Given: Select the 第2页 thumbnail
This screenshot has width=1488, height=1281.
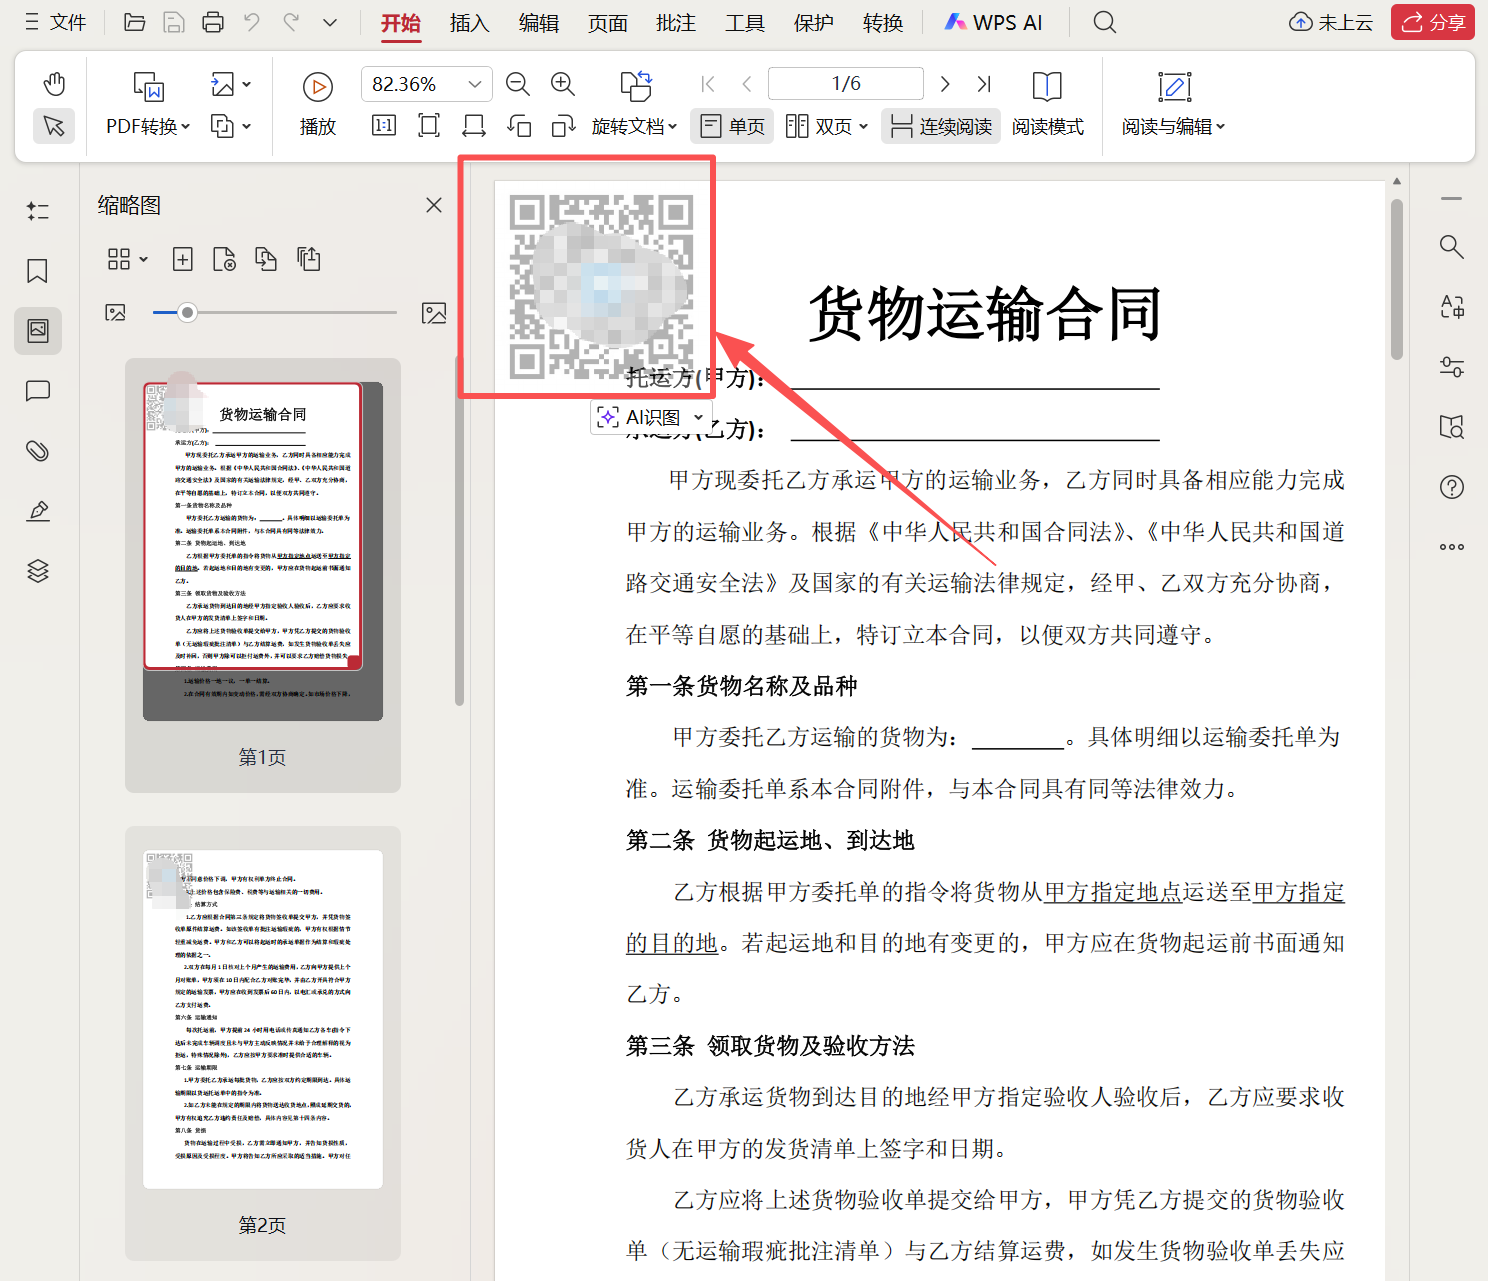Looking at the screenshot, I should click(263, 1019).
